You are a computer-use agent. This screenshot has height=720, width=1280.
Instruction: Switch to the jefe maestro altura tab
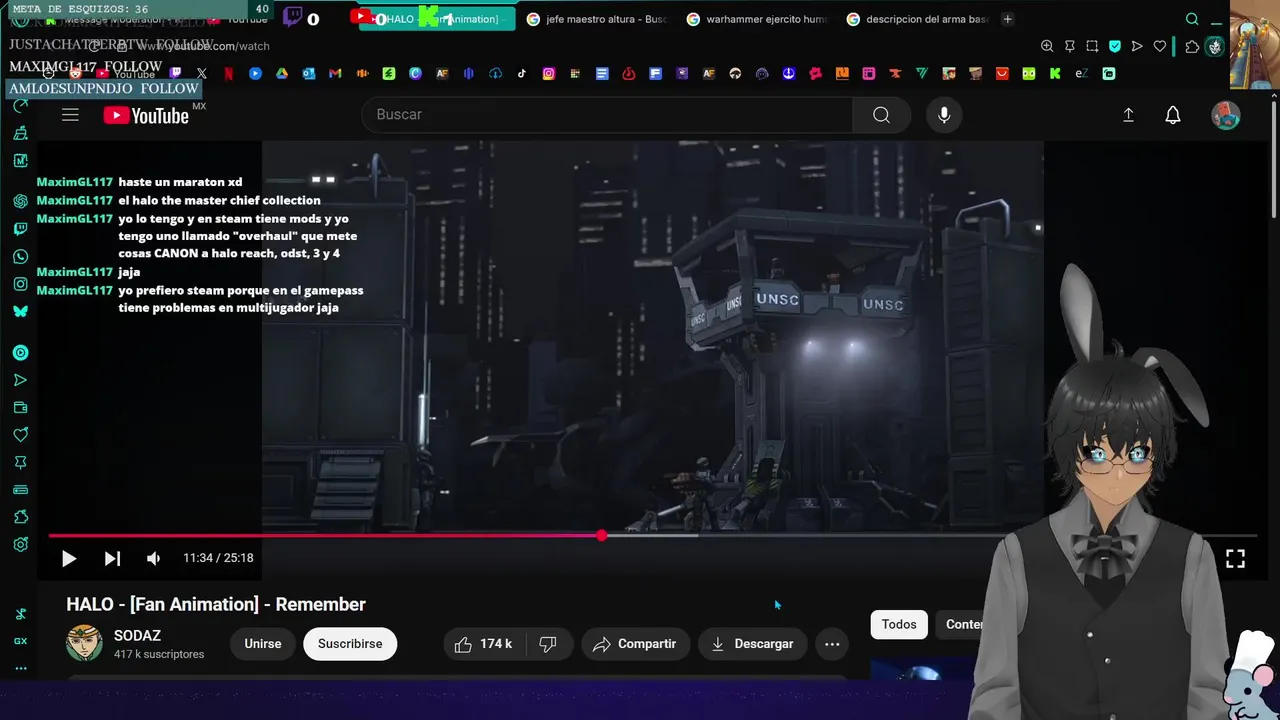point(597,19)
